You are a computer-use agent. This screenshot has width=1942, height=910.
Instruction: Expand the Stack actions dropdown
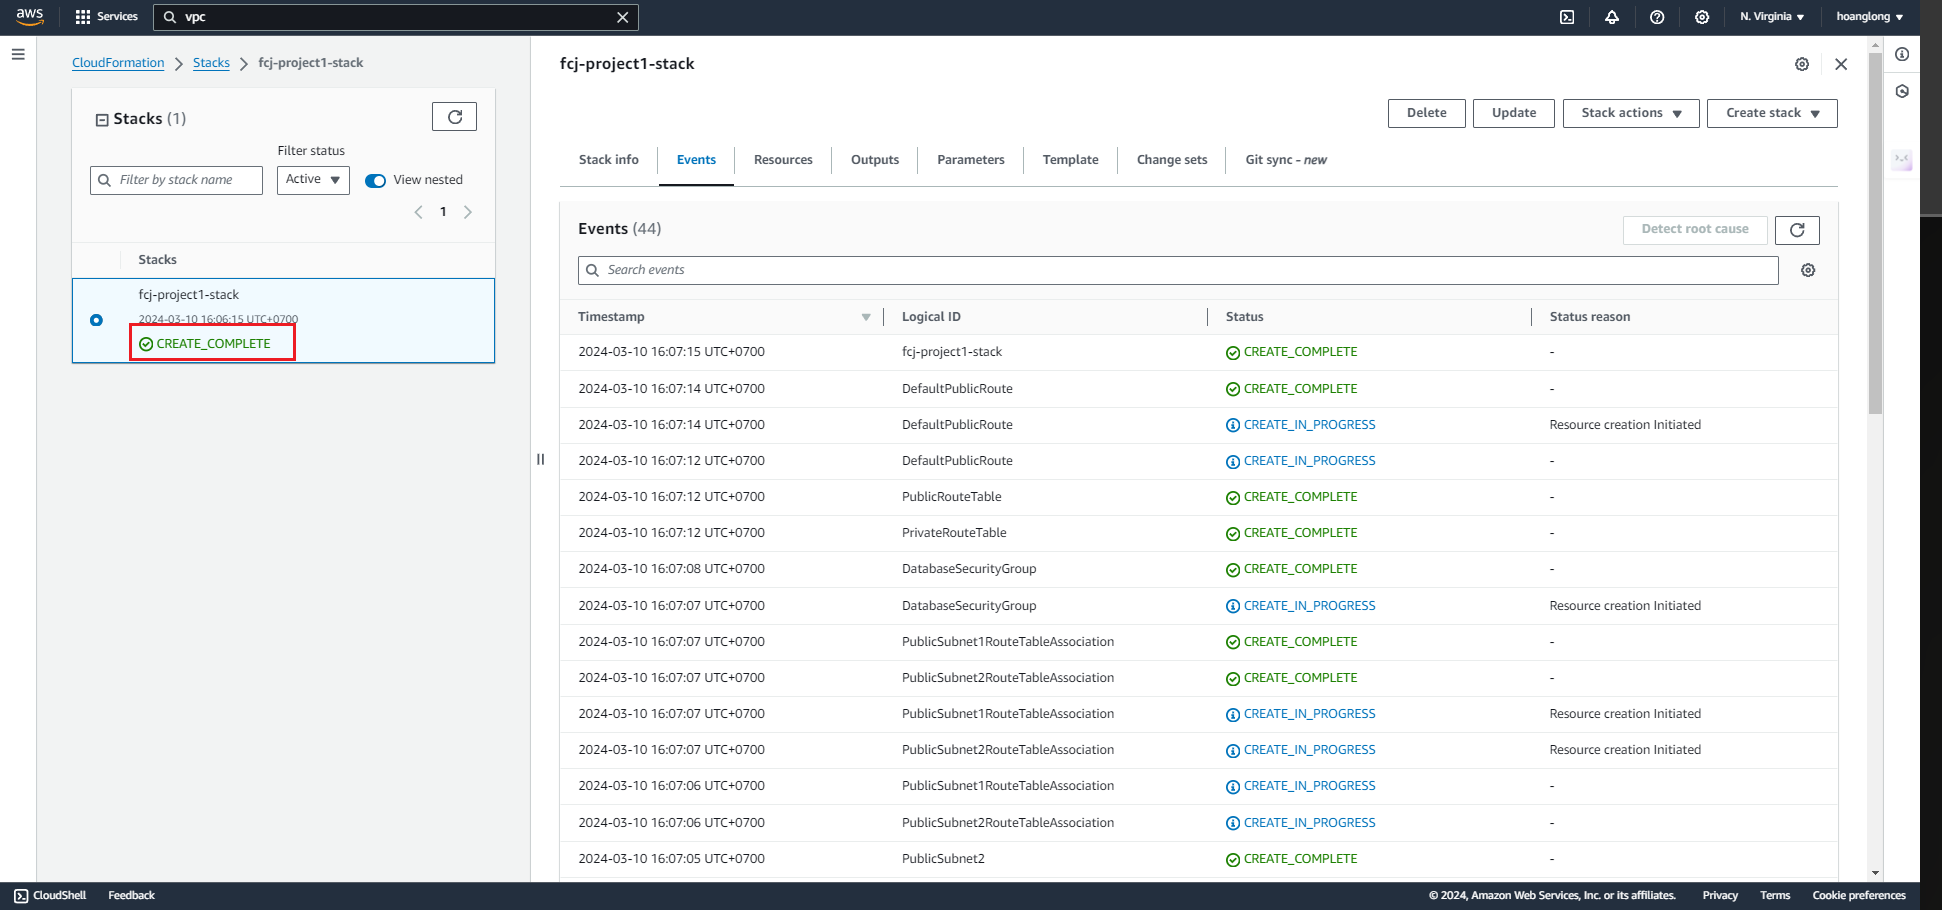pos(1630,113)
